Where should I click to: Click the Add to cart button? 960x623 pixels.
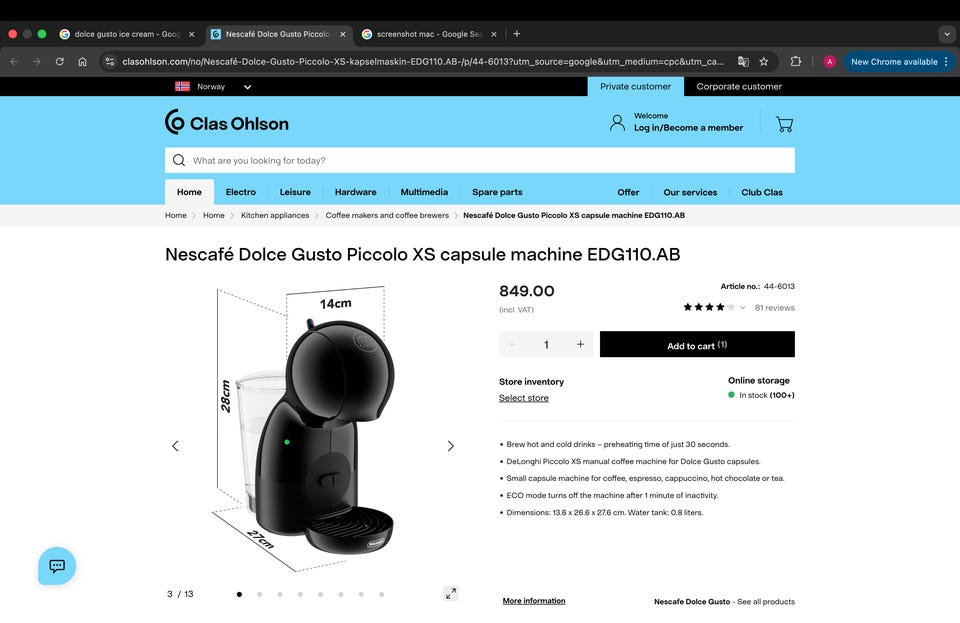pos(697,345)
